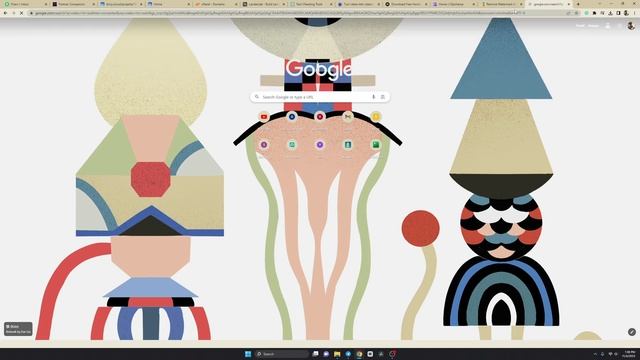Stop loading with the X button

[x=22, y=13]
